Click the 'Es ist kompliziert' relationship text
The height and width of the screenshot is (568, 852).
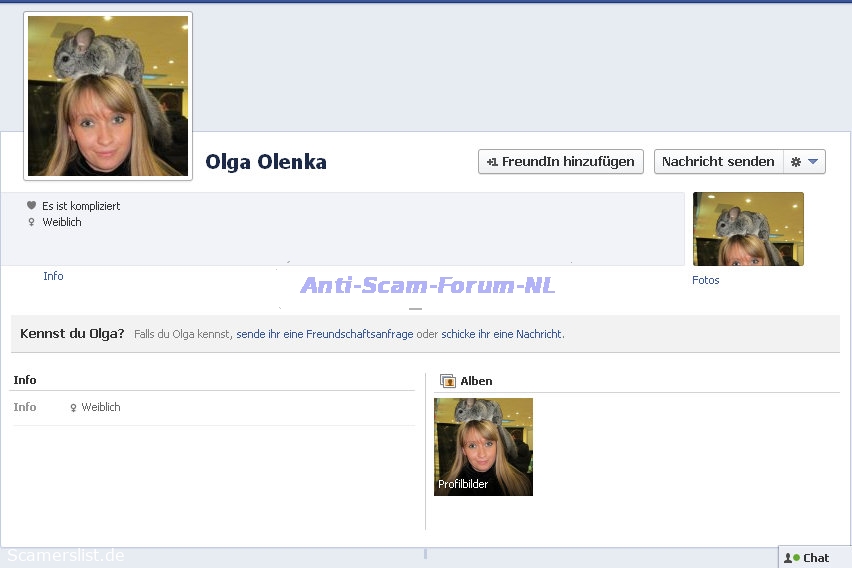point(81,206)
